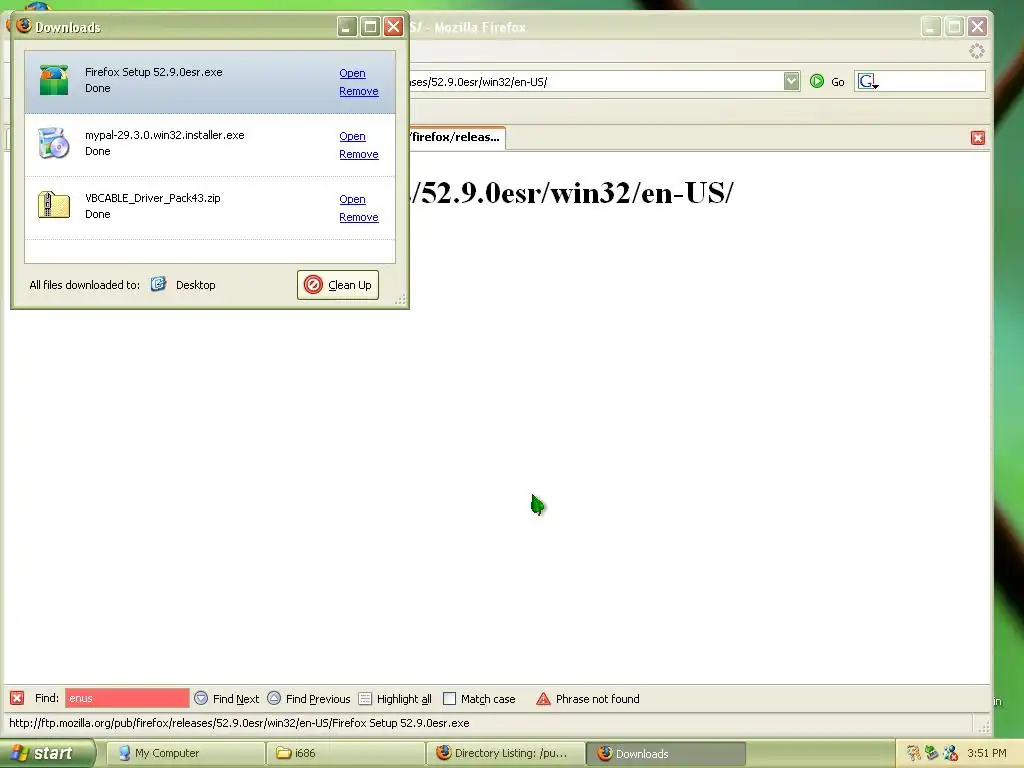Remove VBCABLE_Driver_Pack43.zip entry
1024x768 pixels.
point(359,217)
